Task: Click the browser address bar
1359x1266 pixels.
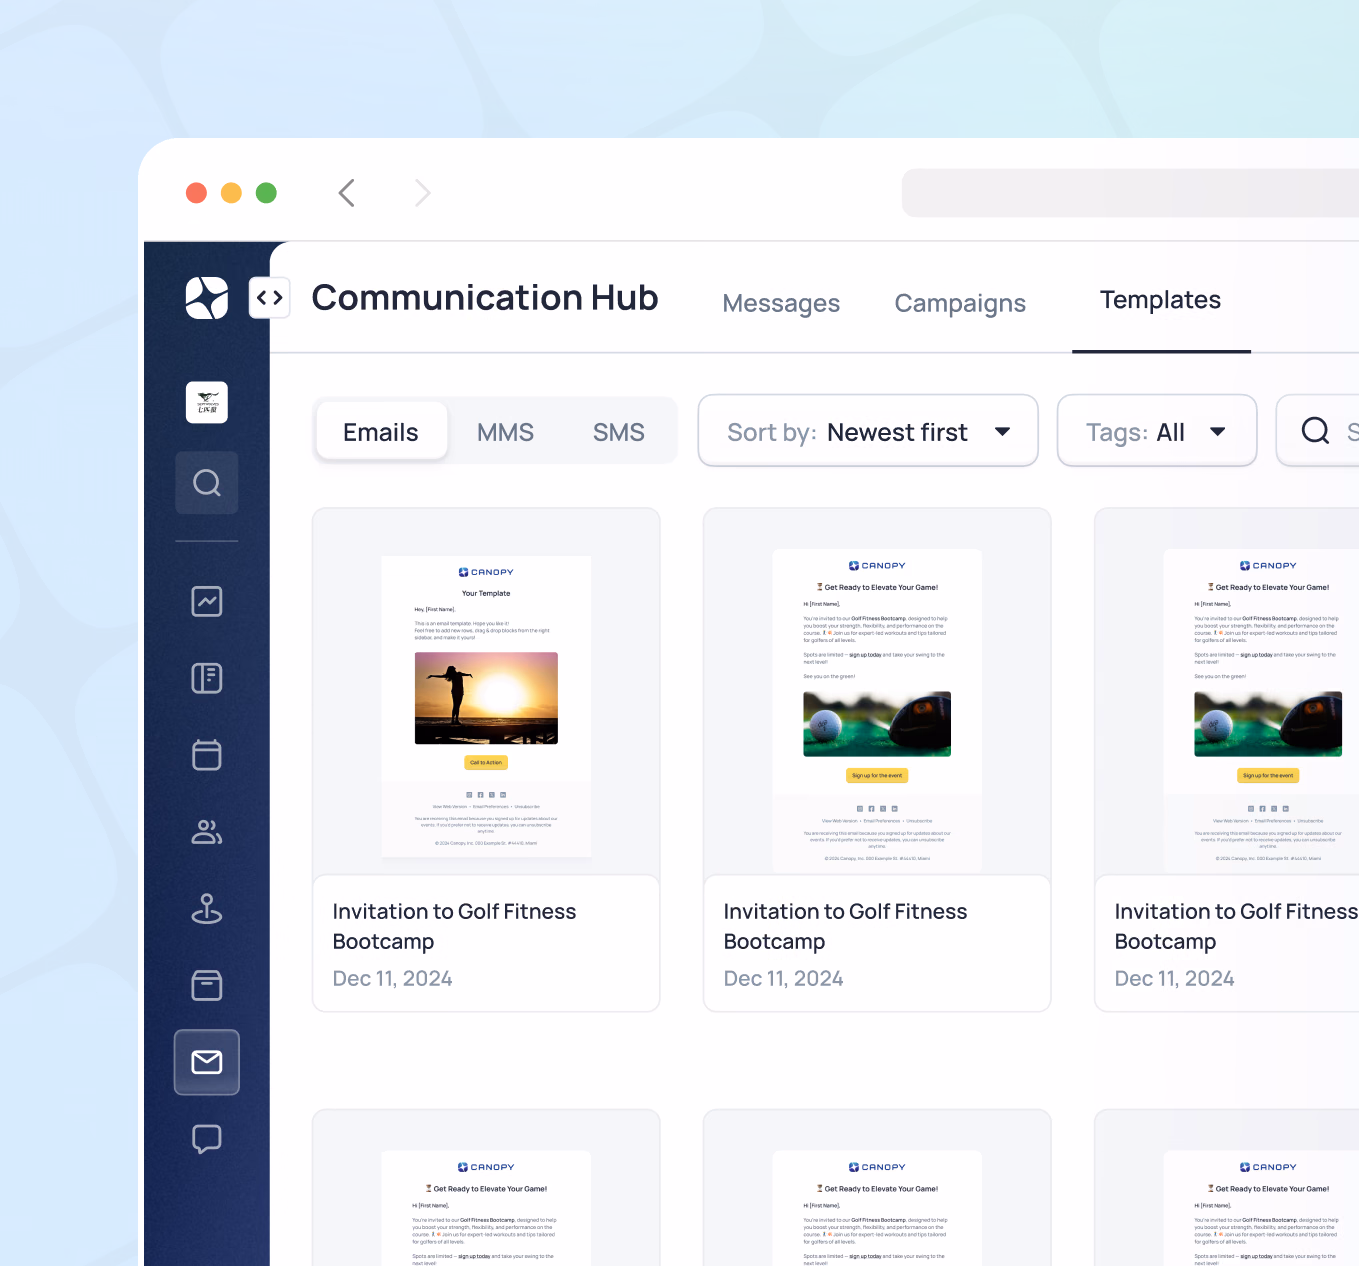Action: [1130, 193]
